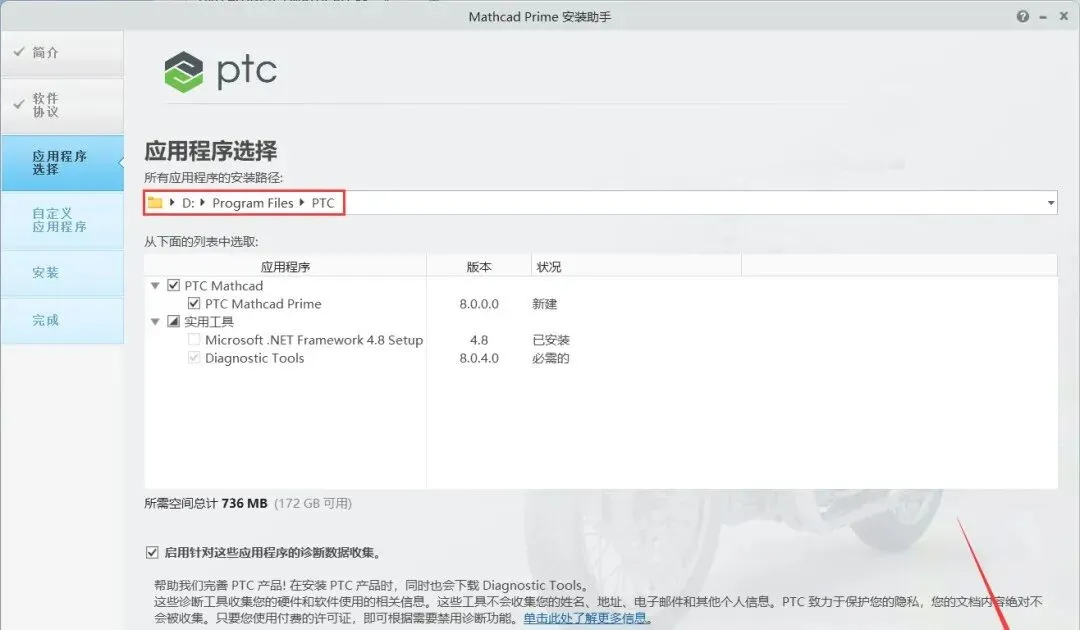Toggle the PTC Mathcad Prime checkbox
Screen dimensions: 1080x630
tap(194, 303)
